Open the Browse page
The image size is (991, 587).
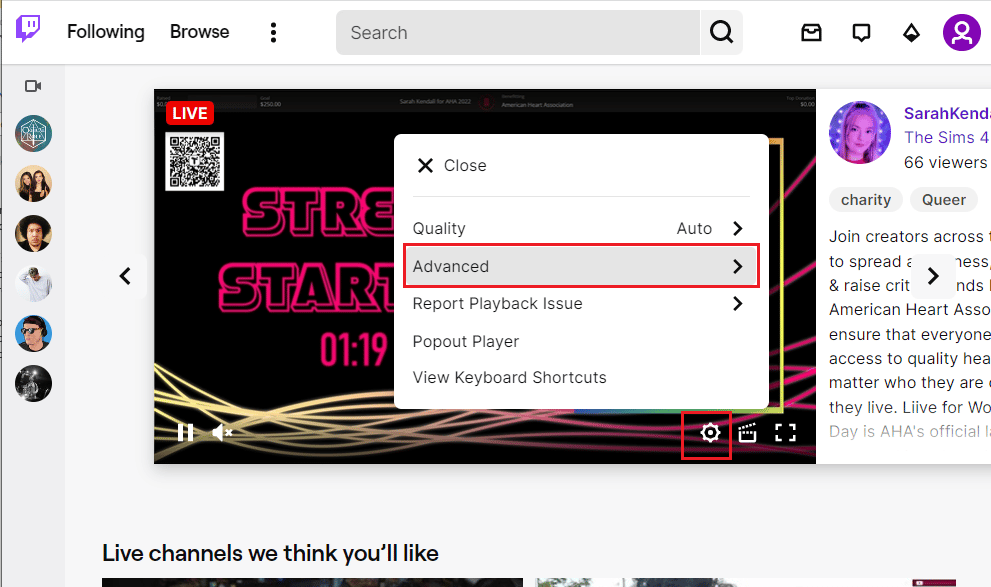click(200, 32)
